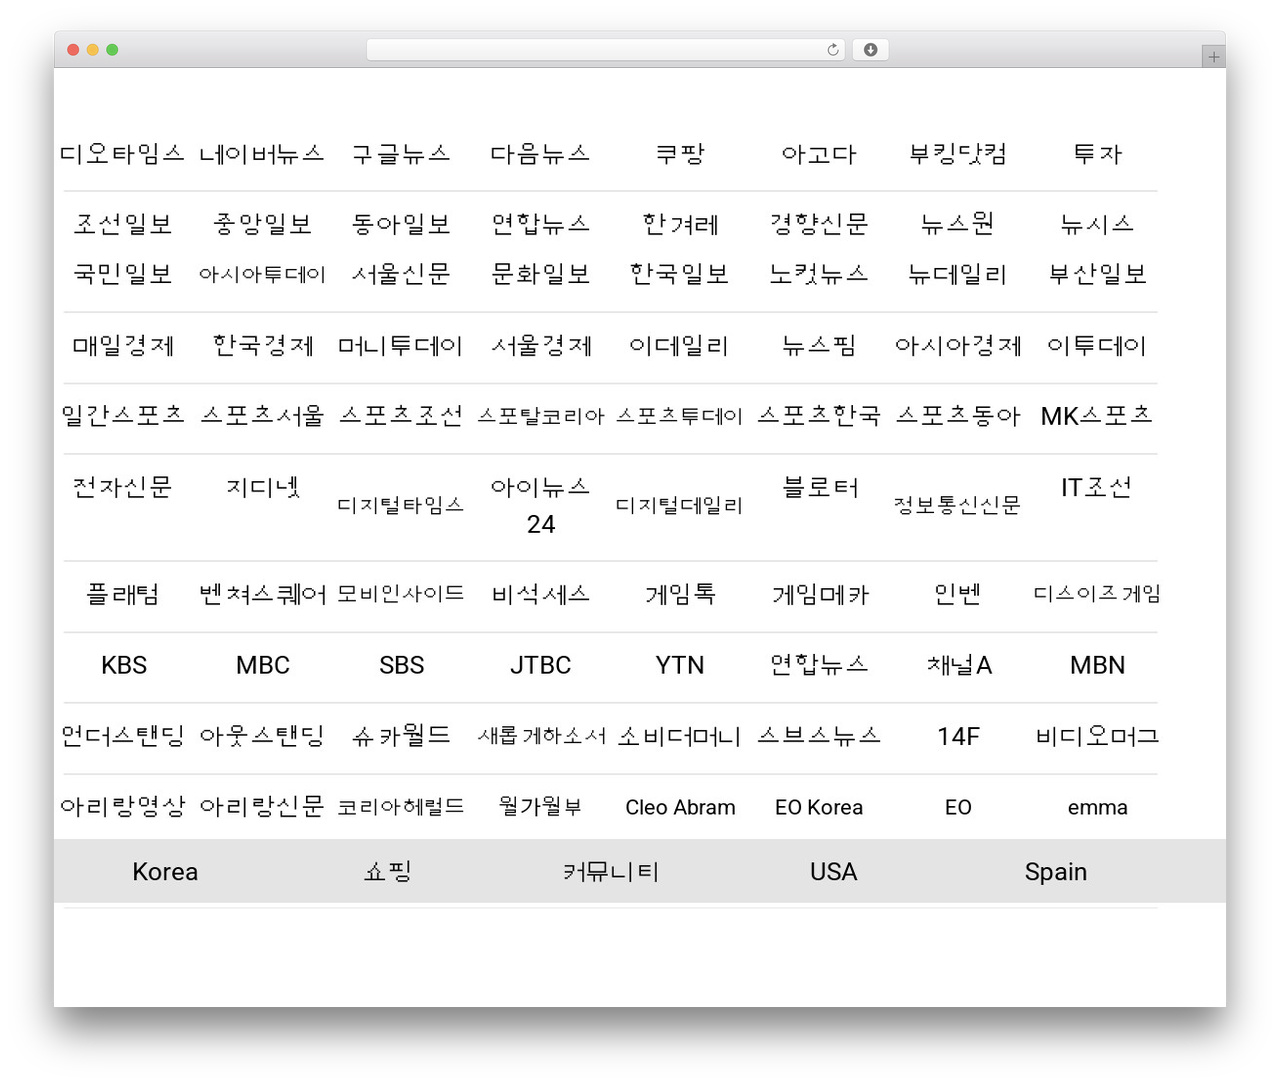1280x1084 pixels.
Task: Visit the 부산일보 link
Action: [1097, 274]
